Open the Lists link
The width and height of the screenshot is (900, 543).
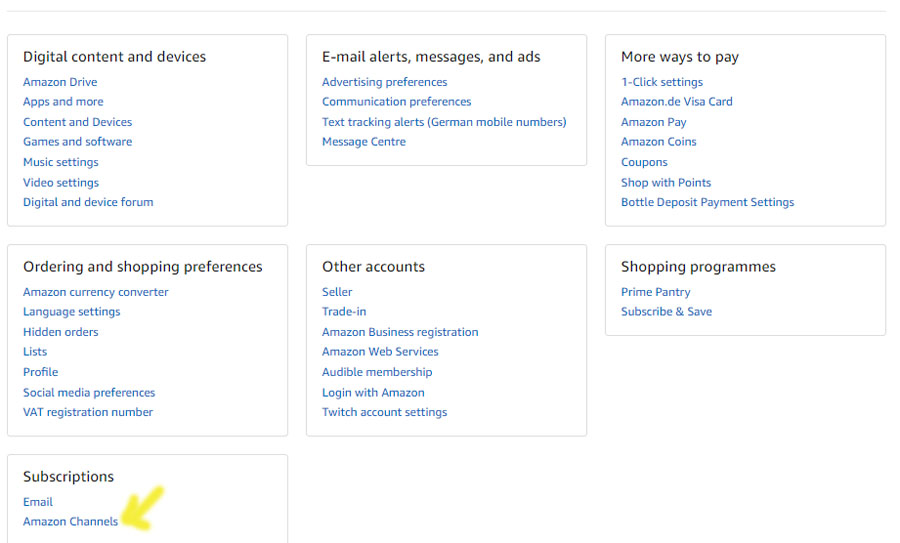[x=35, y=352]
